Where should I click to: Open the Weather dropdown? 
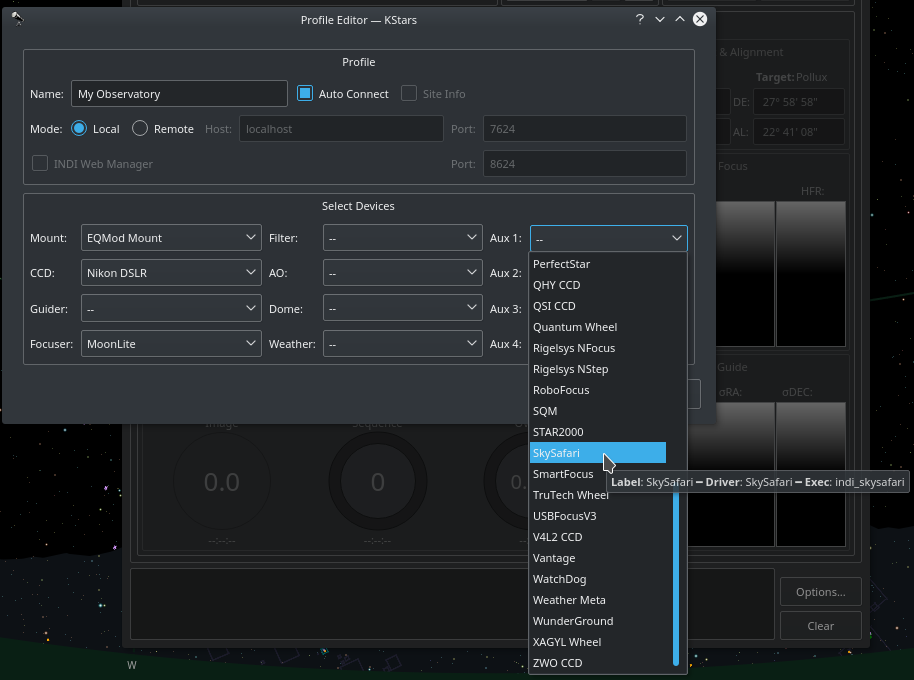[x=403, y=343]
